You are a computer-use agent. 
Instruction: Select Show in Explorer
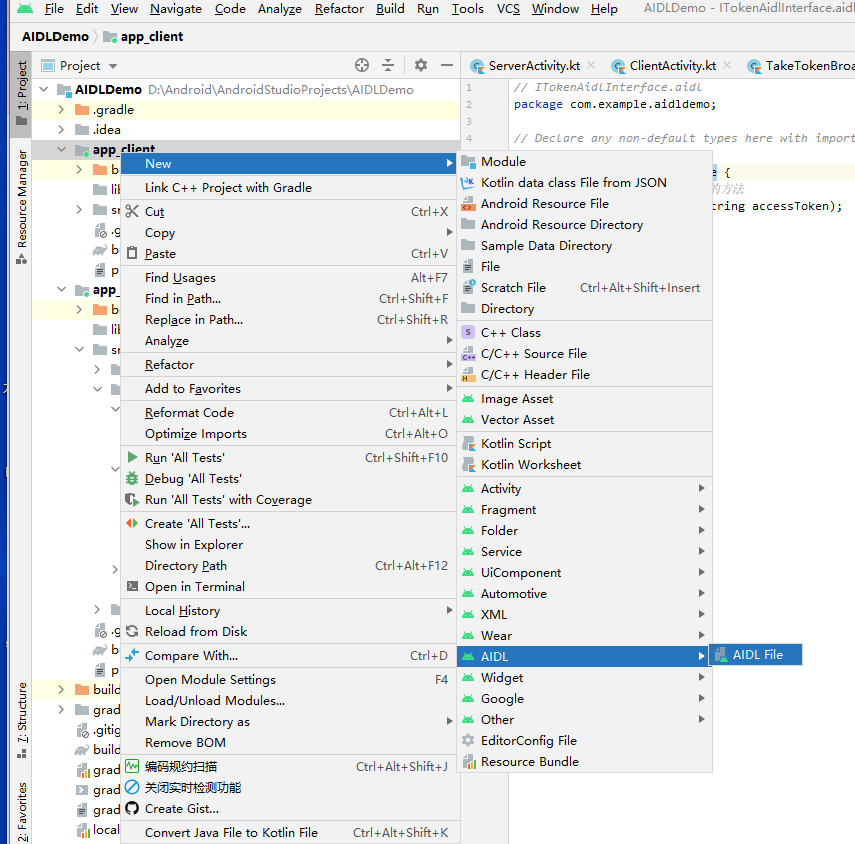coord(289,544)
